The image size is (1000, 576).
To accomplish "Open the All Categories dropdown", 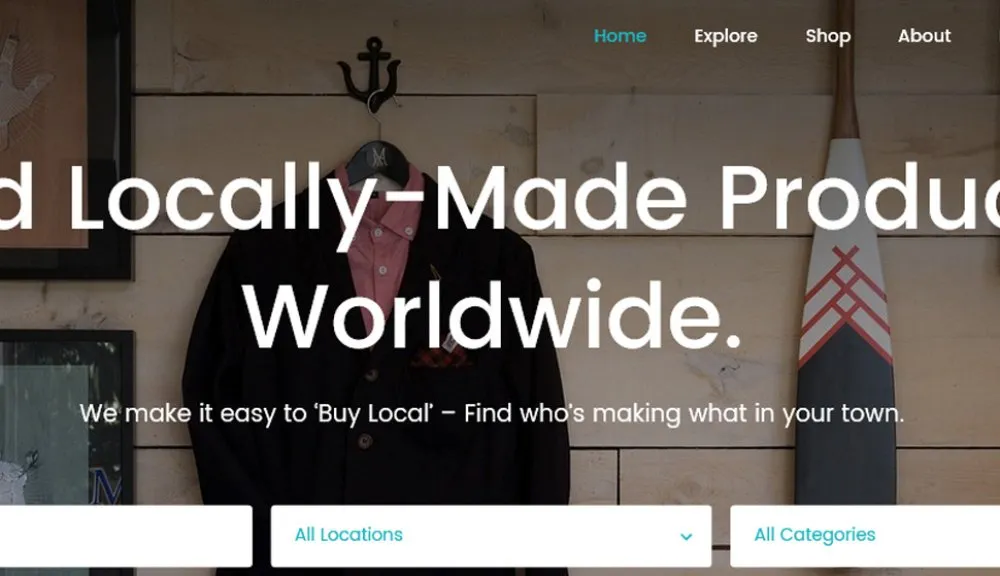I will point(865,536).
